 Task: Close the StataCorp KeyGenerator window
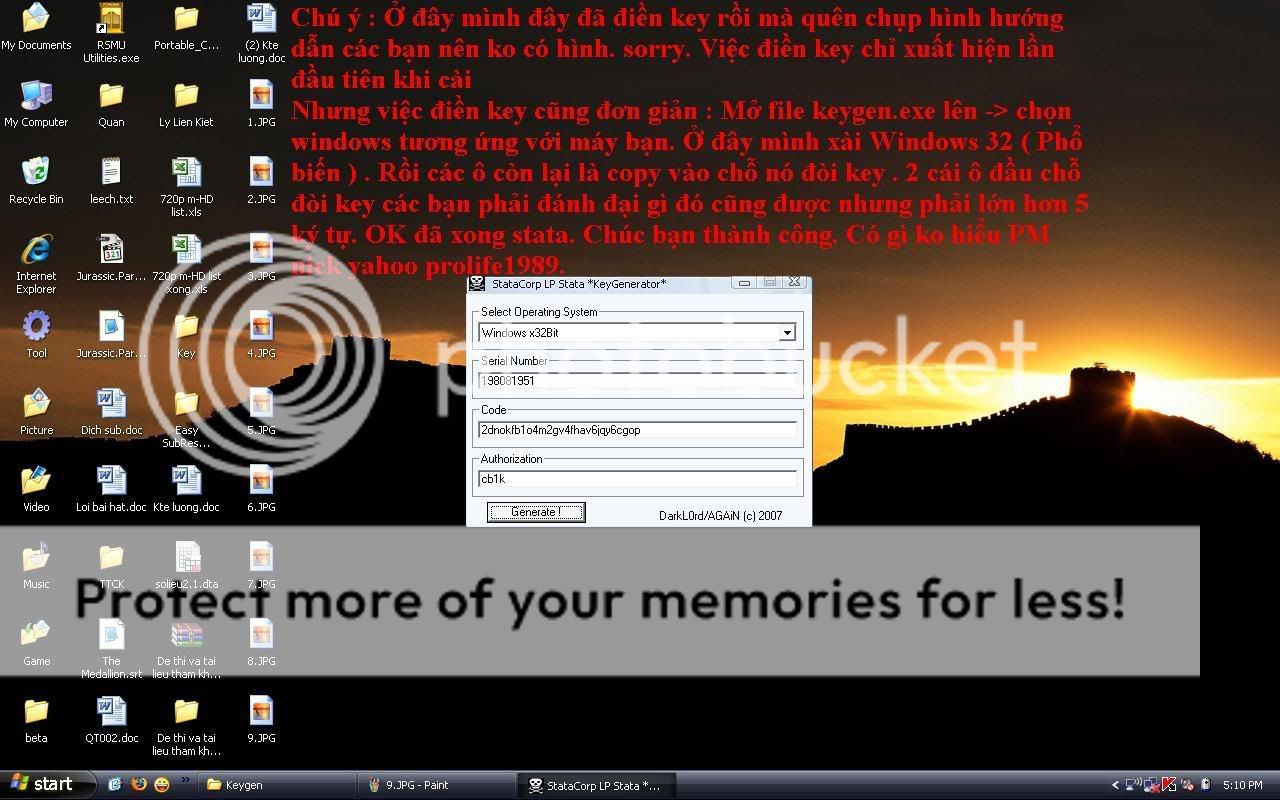point(794,283)
